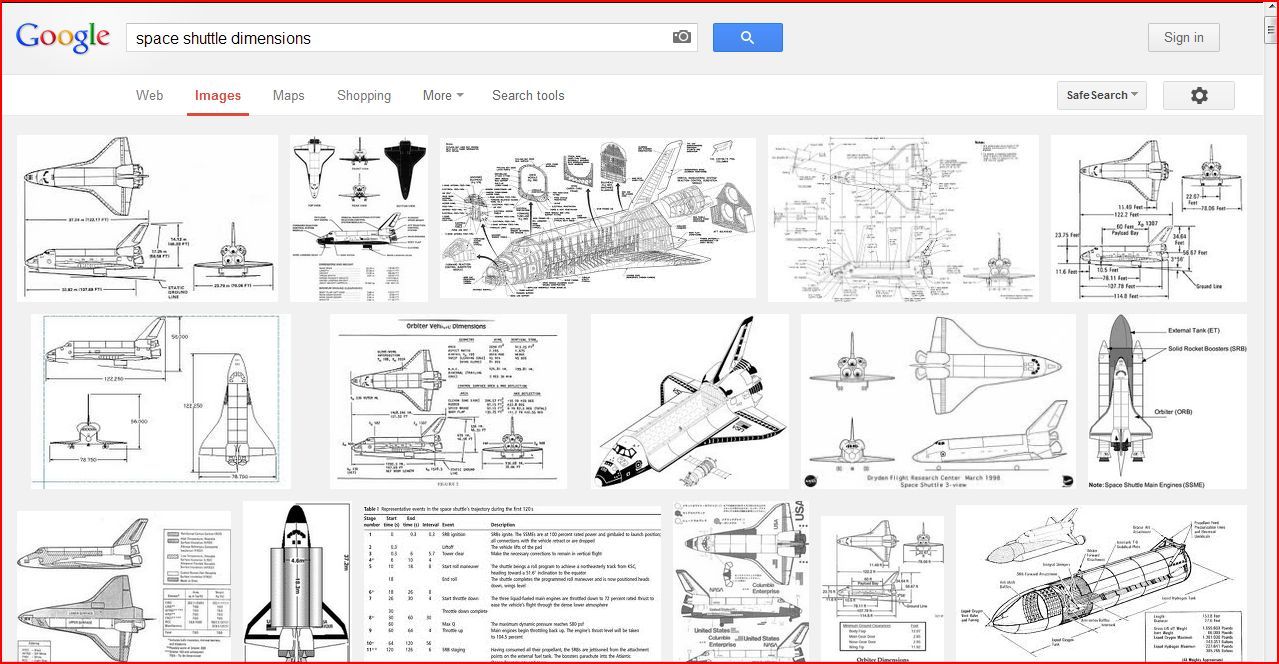The image size is (1279, 664).
Task: Open the Columbia Enterprise stamp image thumbnail
Action: point(740,580)
